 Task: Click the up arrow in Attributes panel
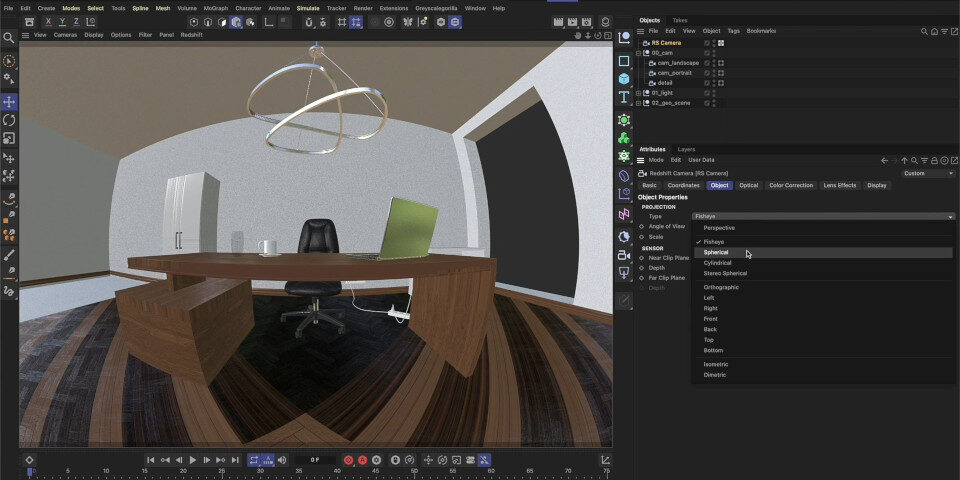point(904,160)
